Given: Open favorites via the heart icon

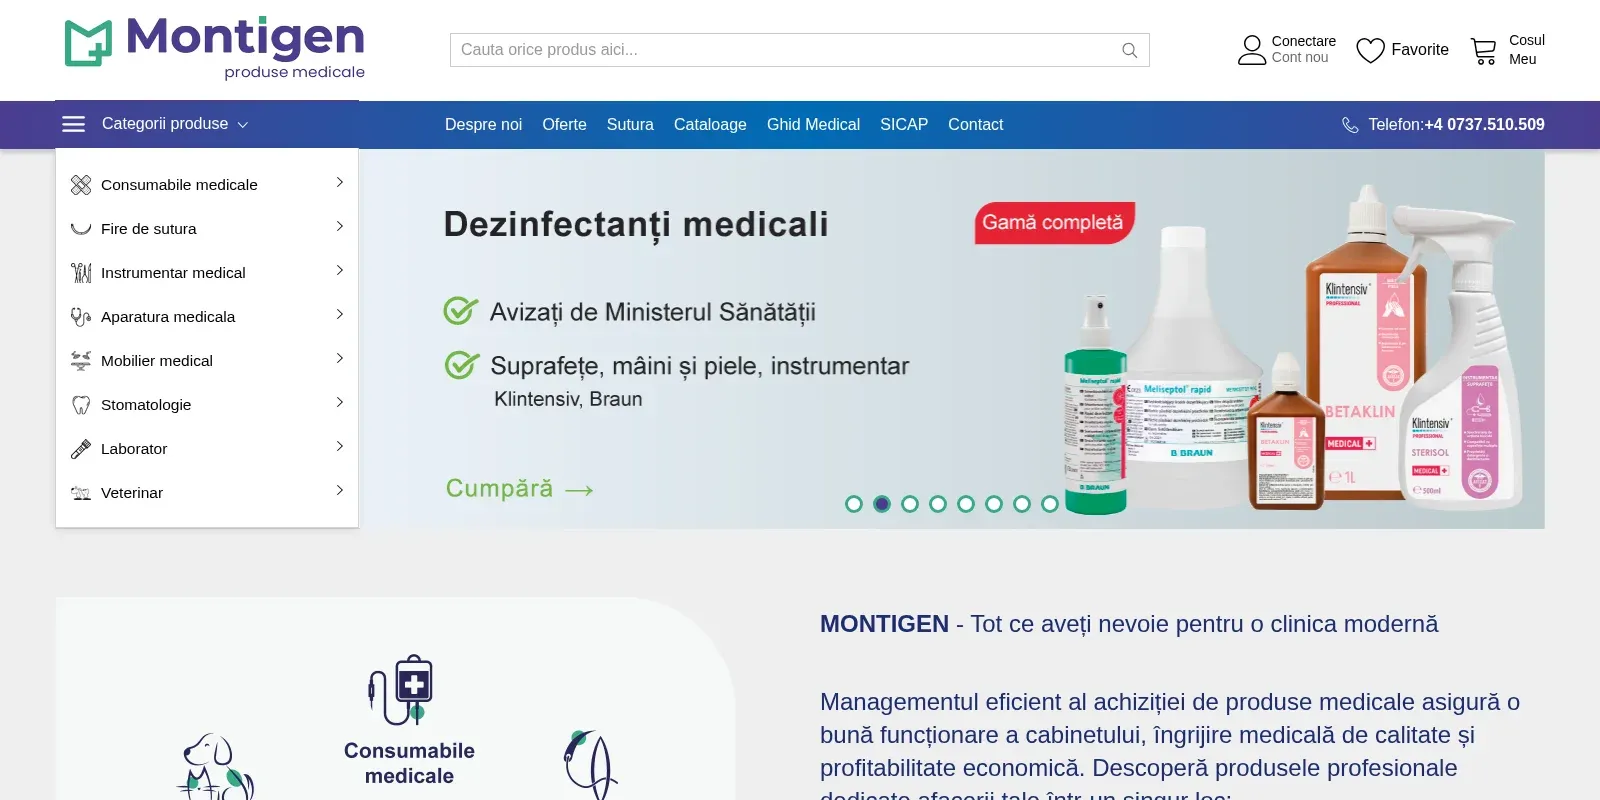Looking at the screenshot, I should (x=1370, y=50).
